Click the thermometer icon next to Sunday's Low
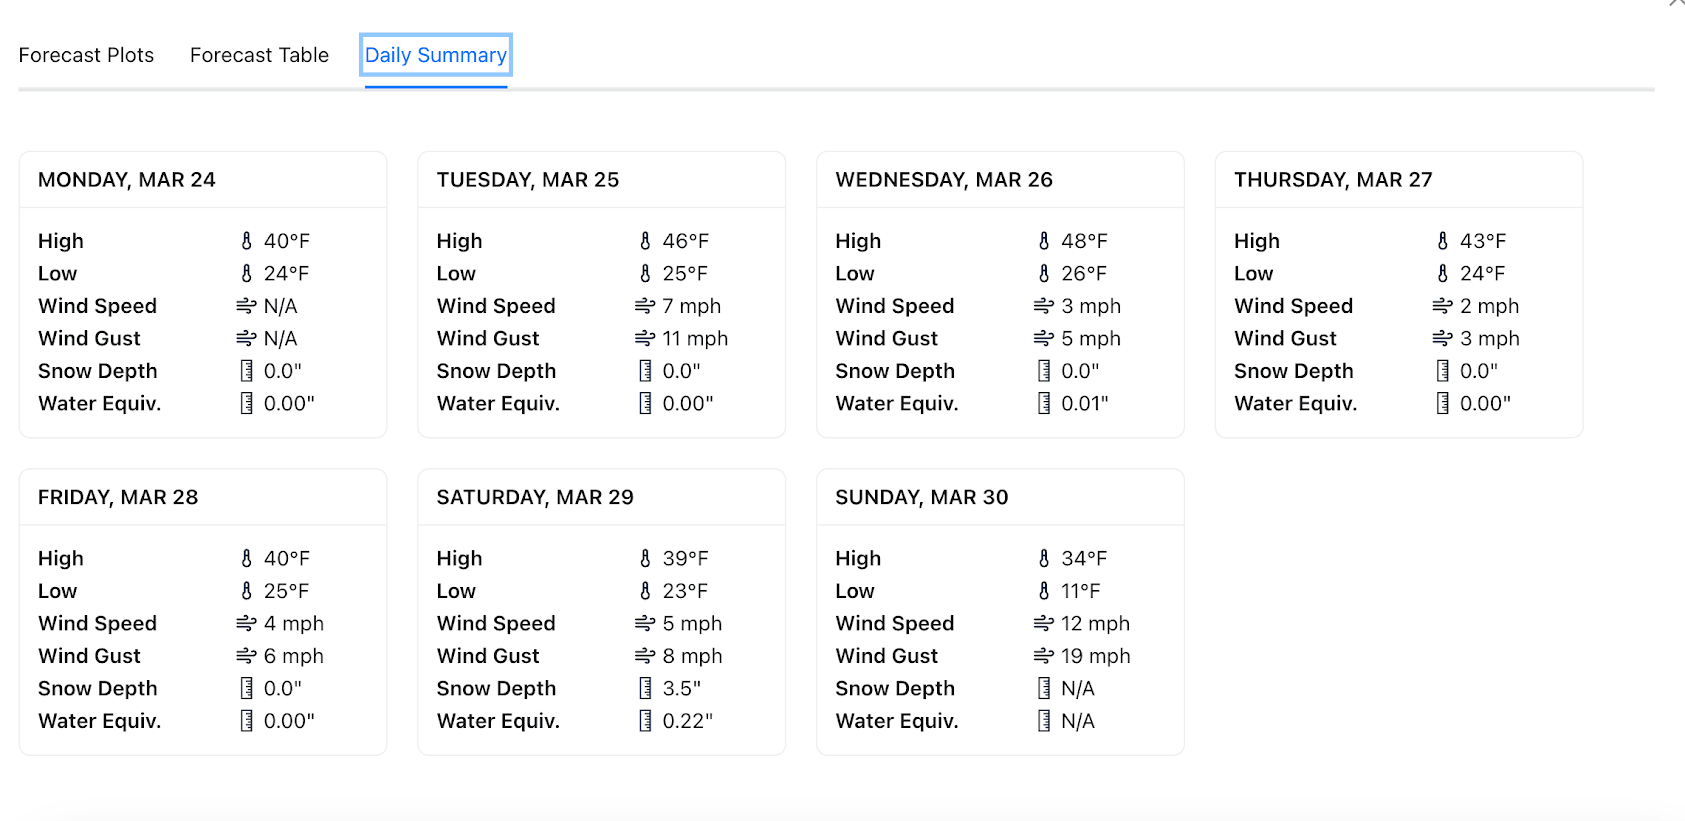The image size is (1685, 821). pyautogui.click(x=1044, y=590)
